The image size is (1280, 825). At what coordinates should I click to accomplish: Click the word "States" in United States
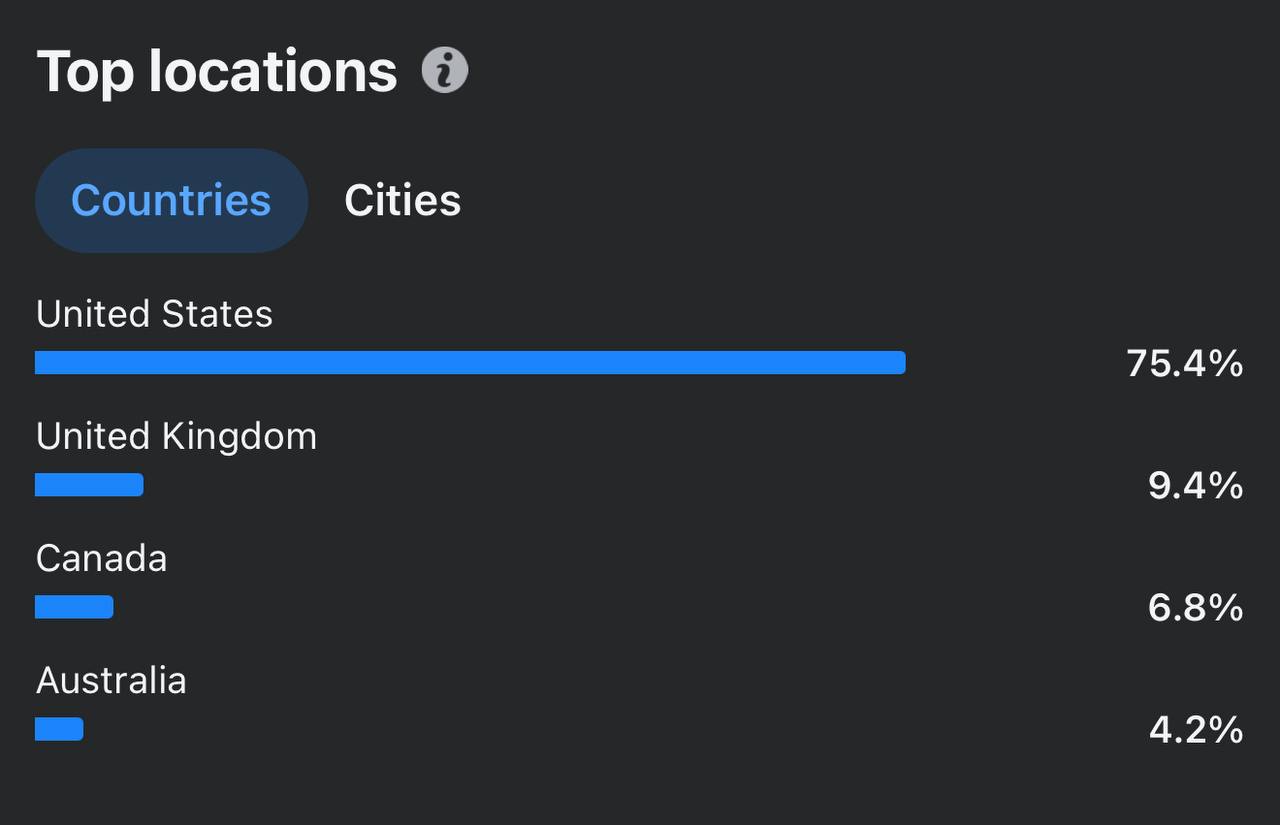pyautogui.click(x=217, y=314)
